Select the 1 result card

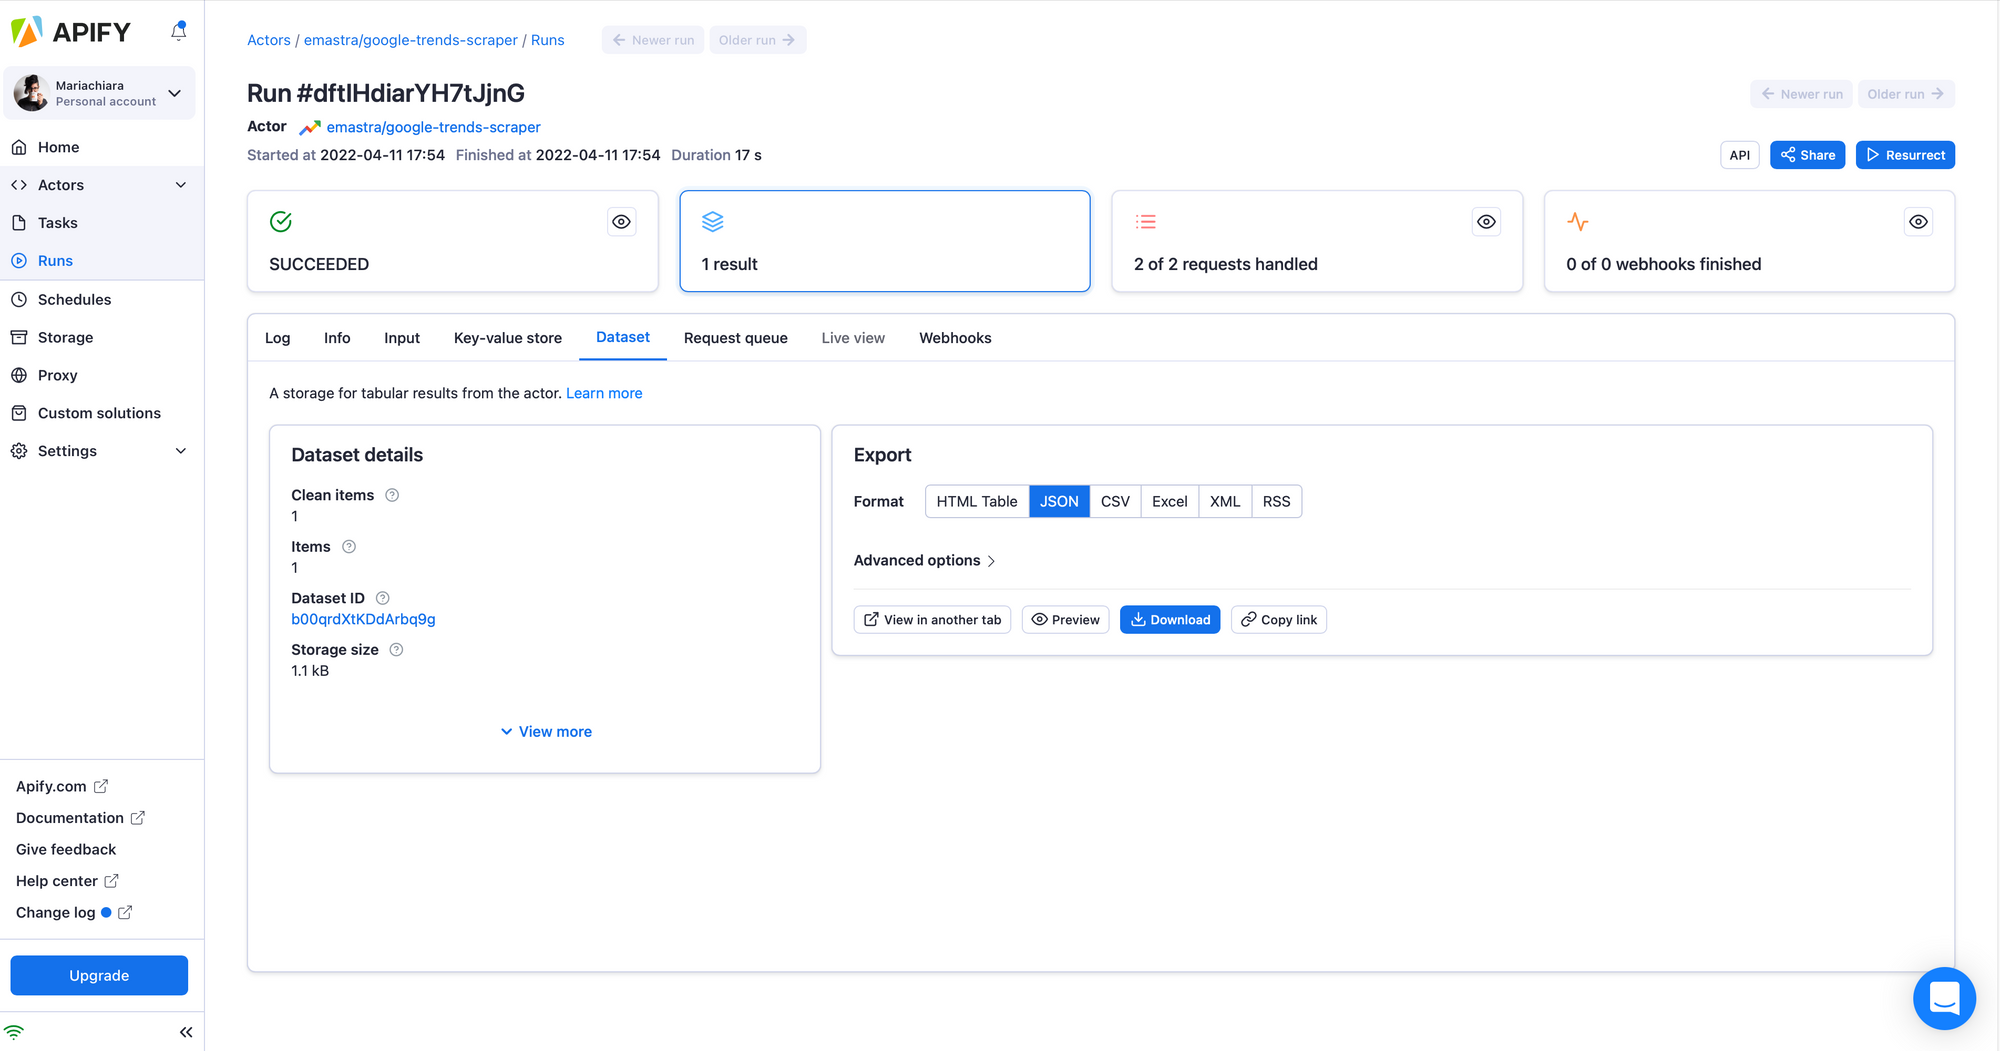coord(885,241)
